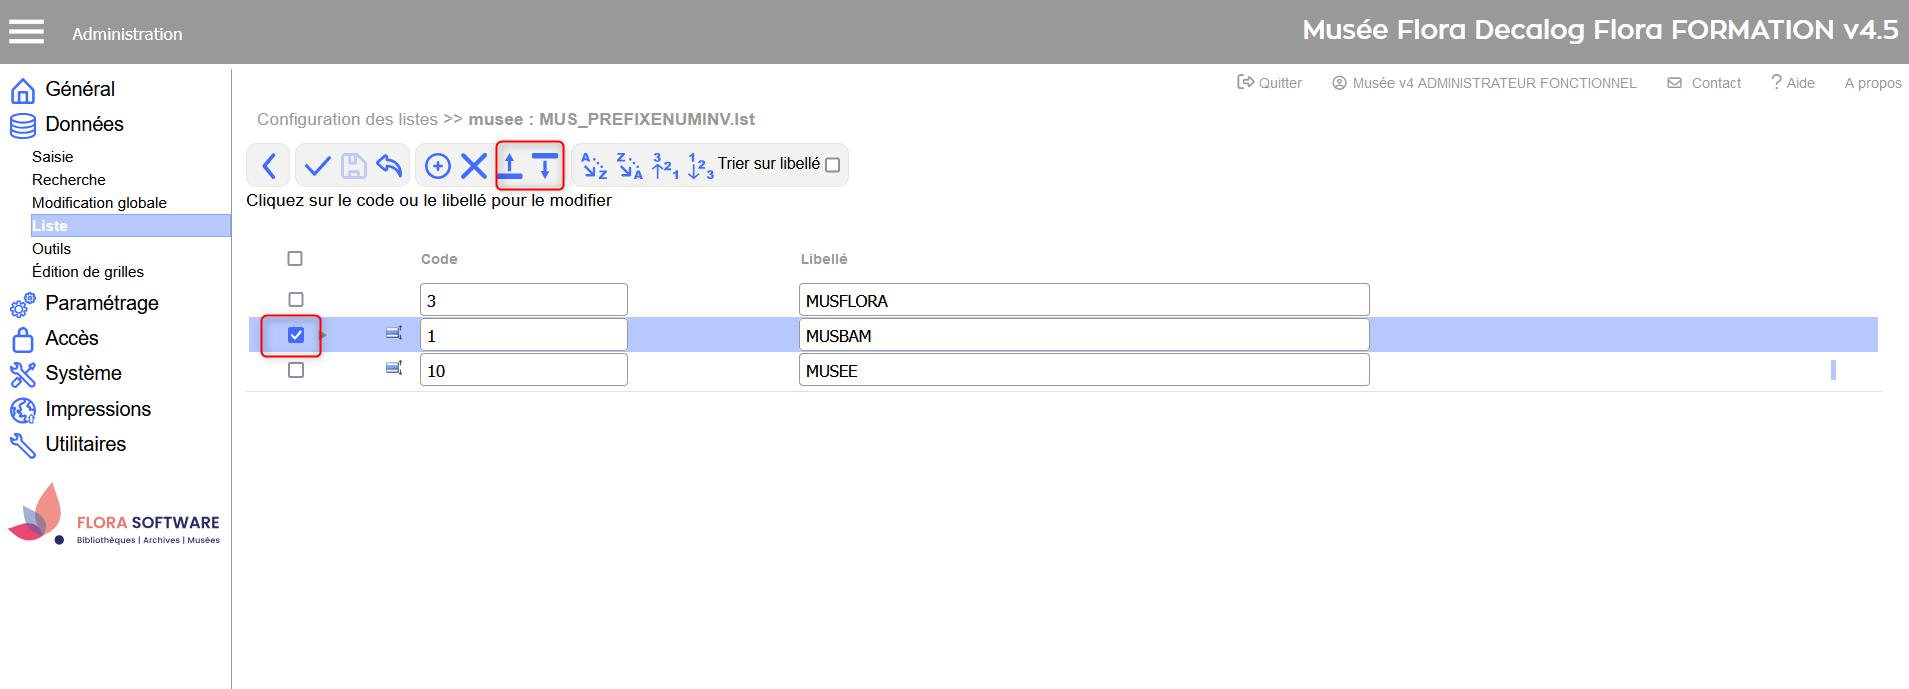Click the move-row icon beside code 10
Image resolution: width=1909 pixels, height=689 pixels.
pos(394,369)
